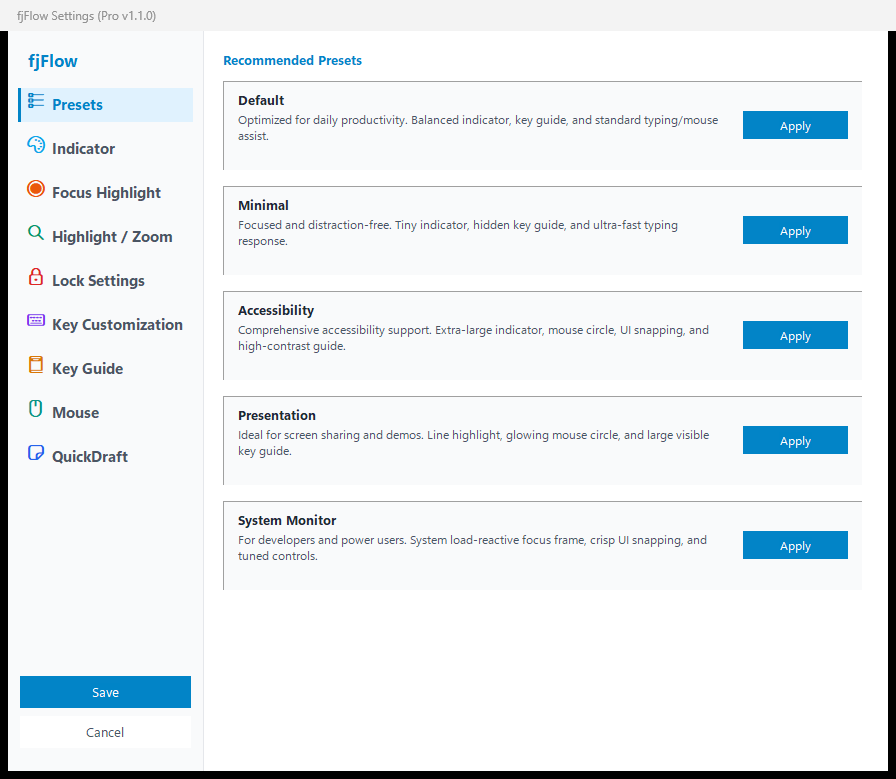
Task: Click the Highlight / Zoom magnifier icon
Action: 35,233
